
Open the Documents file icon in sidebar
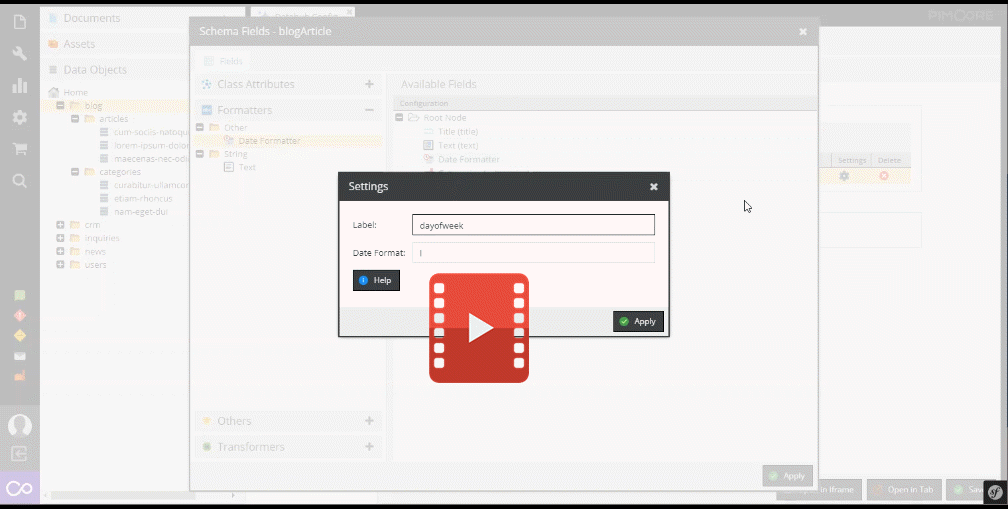(x=19, y=22)
